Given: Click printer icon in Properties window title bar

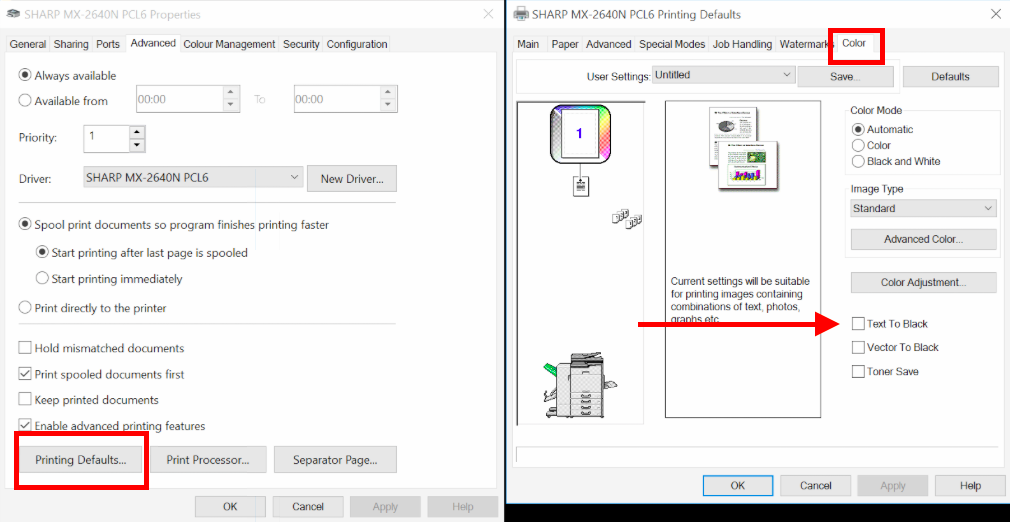Looking at the screenshot, I should (13, 14).
